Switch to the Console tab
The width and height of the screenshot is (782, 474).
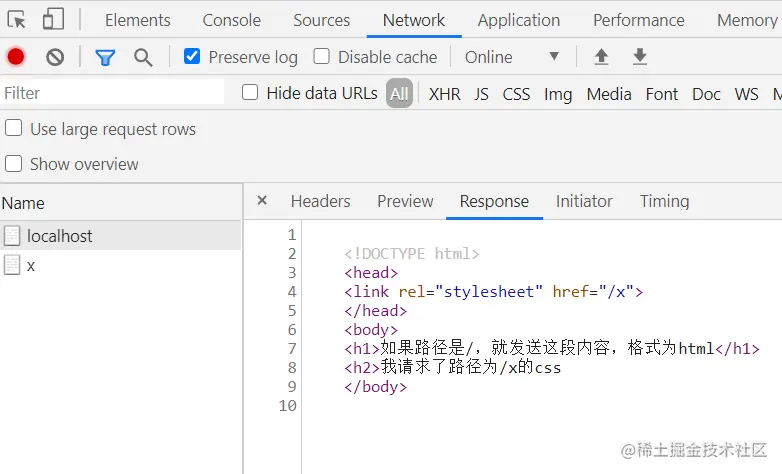click(x=231, y=20)
